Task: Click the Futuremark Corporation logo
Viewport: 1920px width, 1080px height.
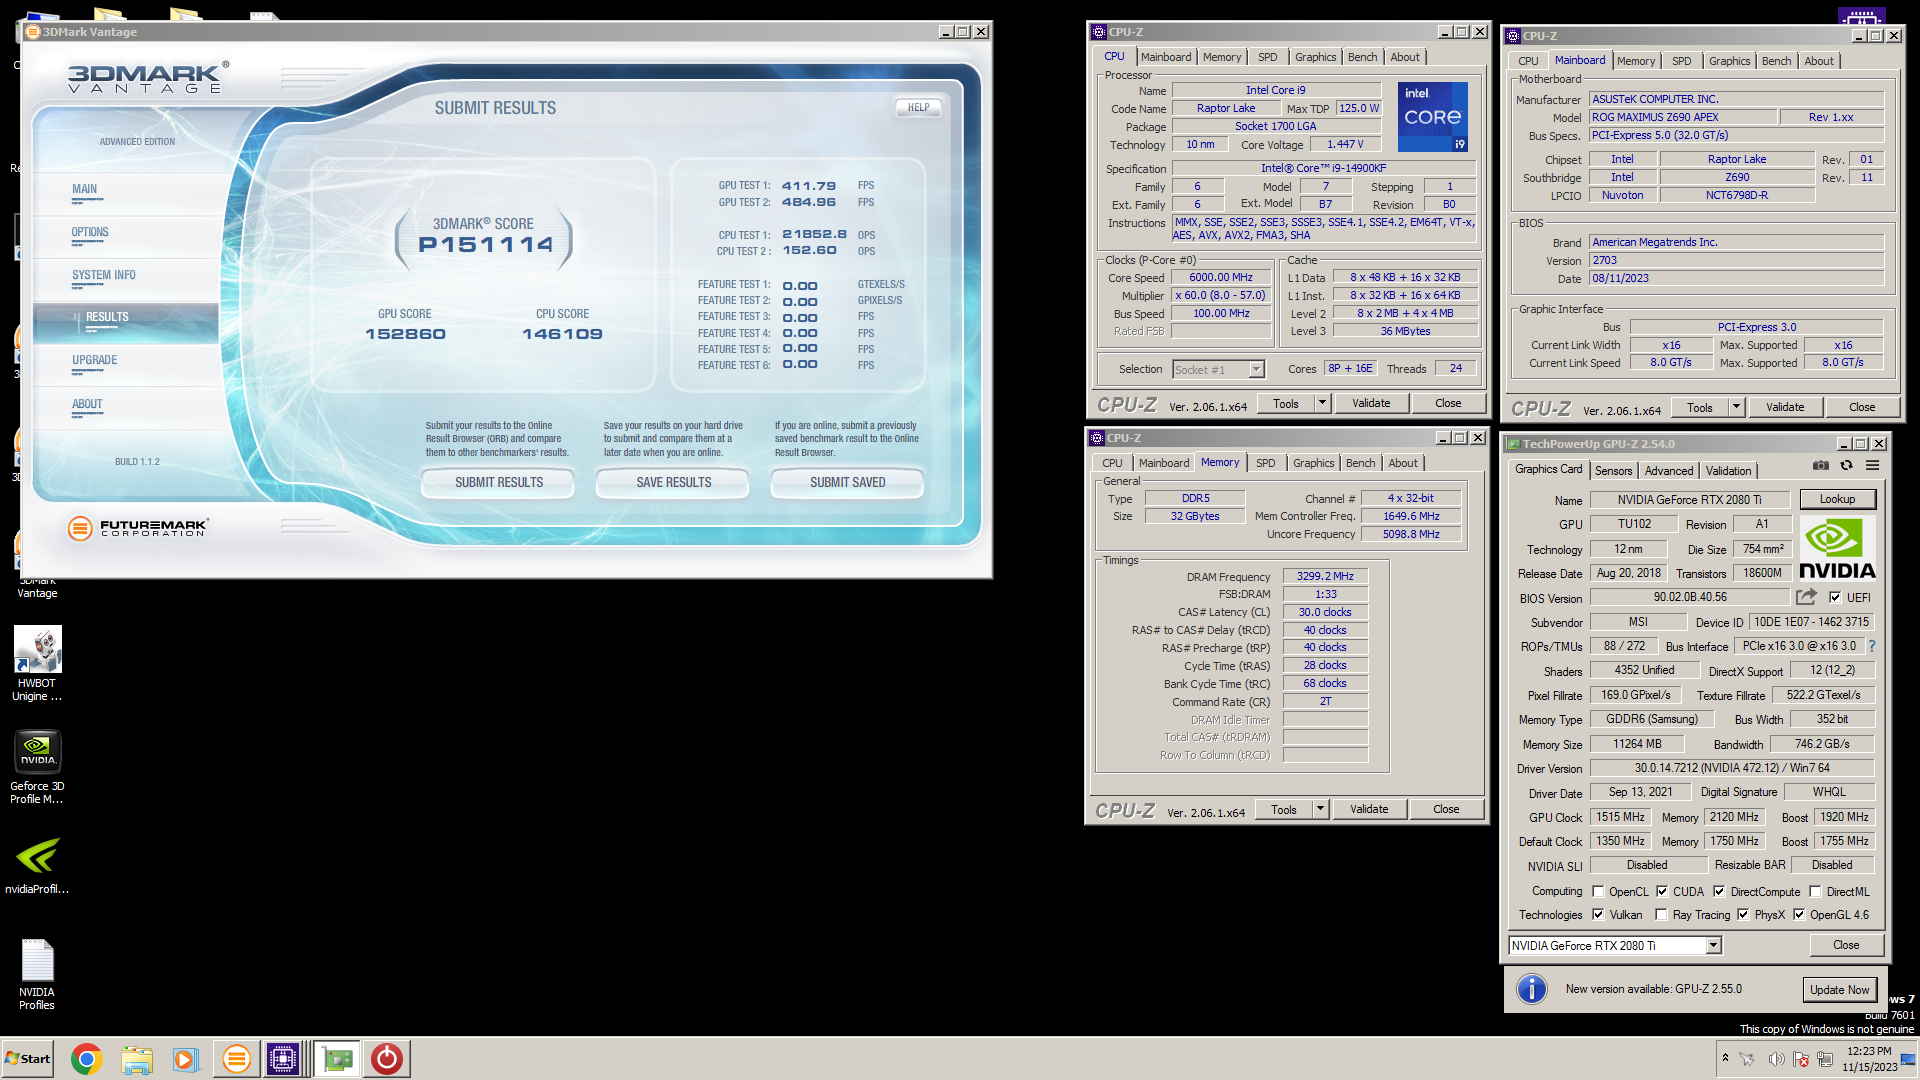Action: point(138,528)
